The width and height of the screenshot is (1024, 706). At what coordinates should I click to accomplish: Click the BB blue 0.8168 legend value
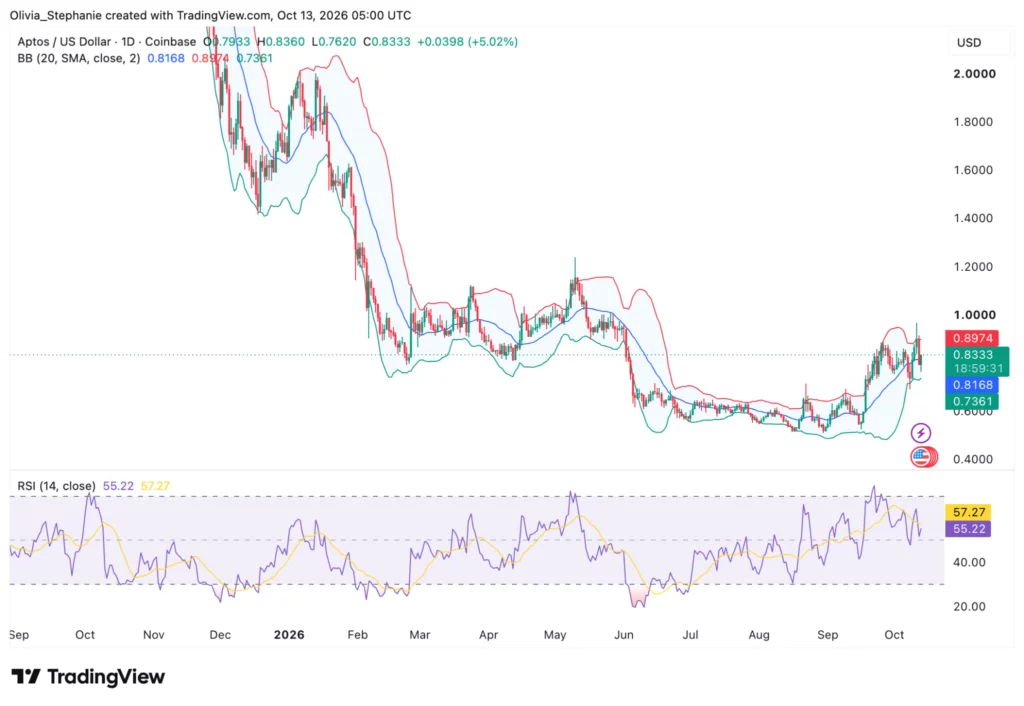pyautogui.click(x=166, y=58)
